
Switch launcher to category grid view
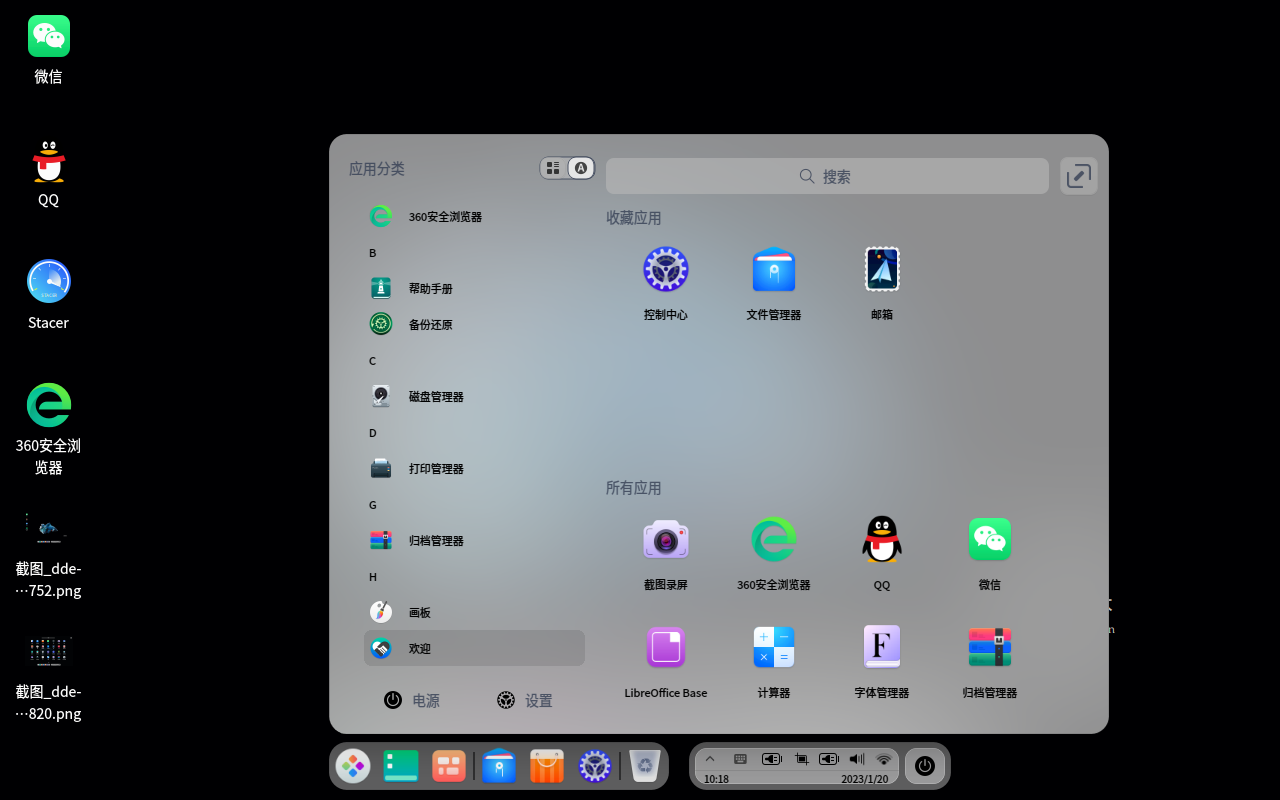point(553,168)
